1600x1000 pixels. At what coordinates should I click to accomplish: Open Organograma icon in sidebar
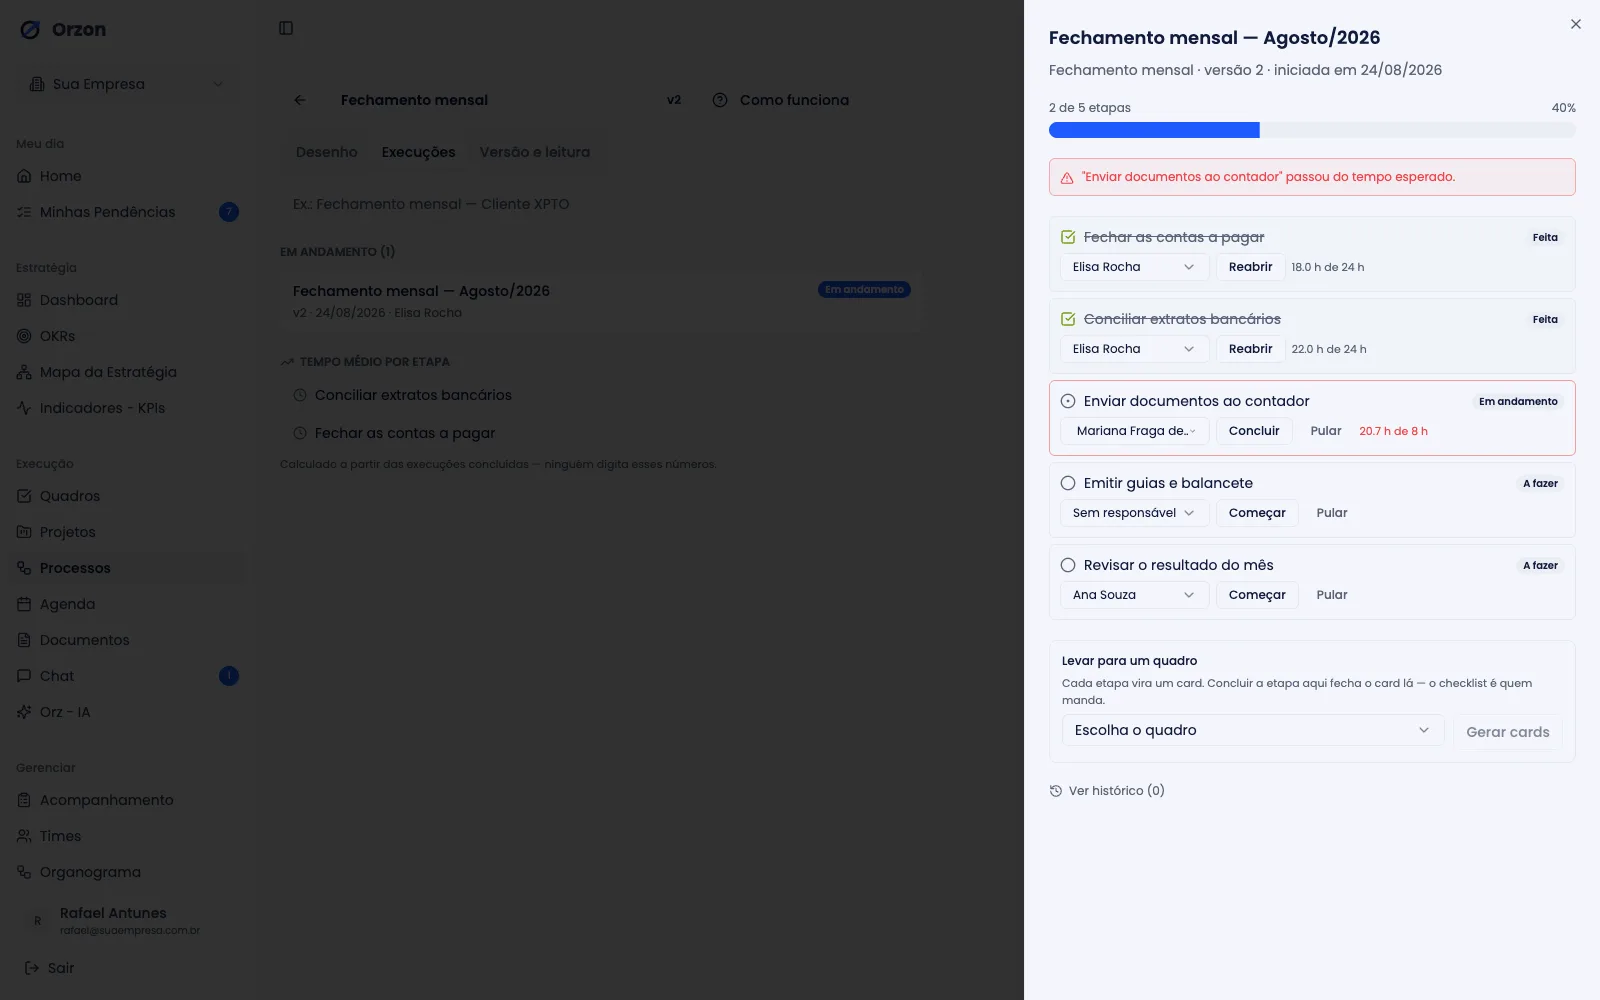coord(24,872)
